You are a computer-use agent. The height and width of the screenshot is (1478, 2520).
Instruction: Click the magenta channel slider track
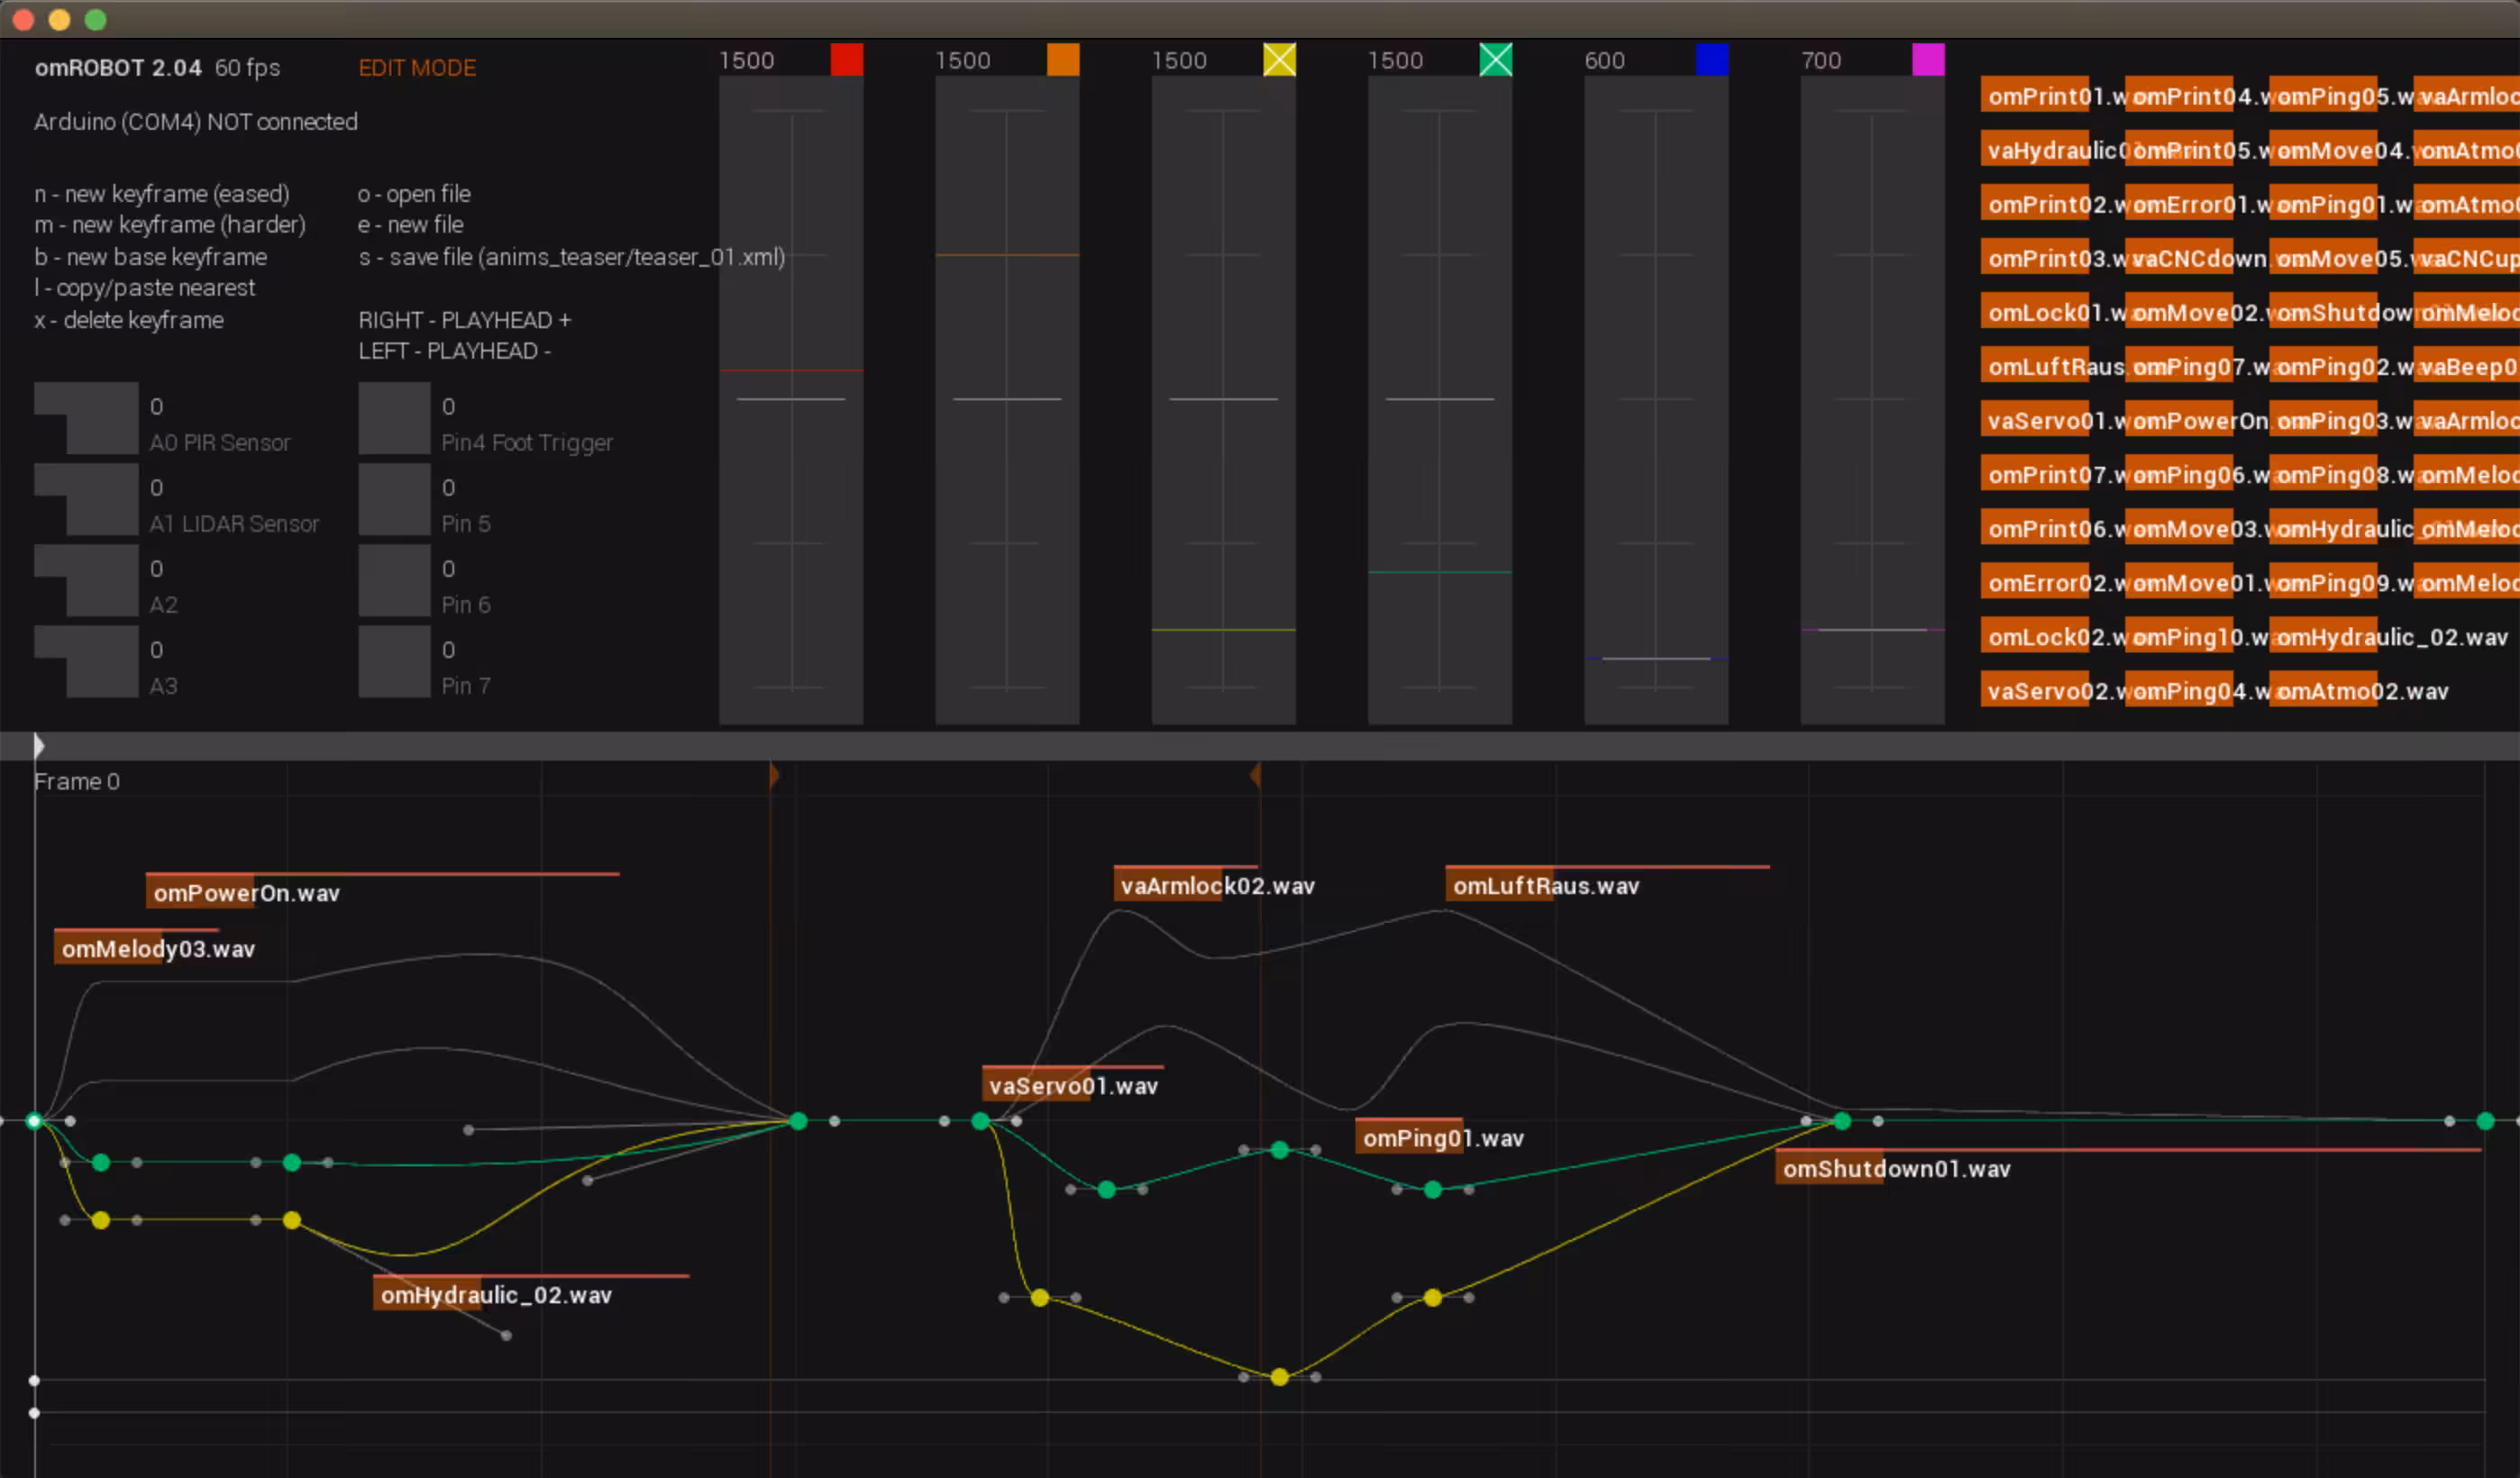(1872, 400)
